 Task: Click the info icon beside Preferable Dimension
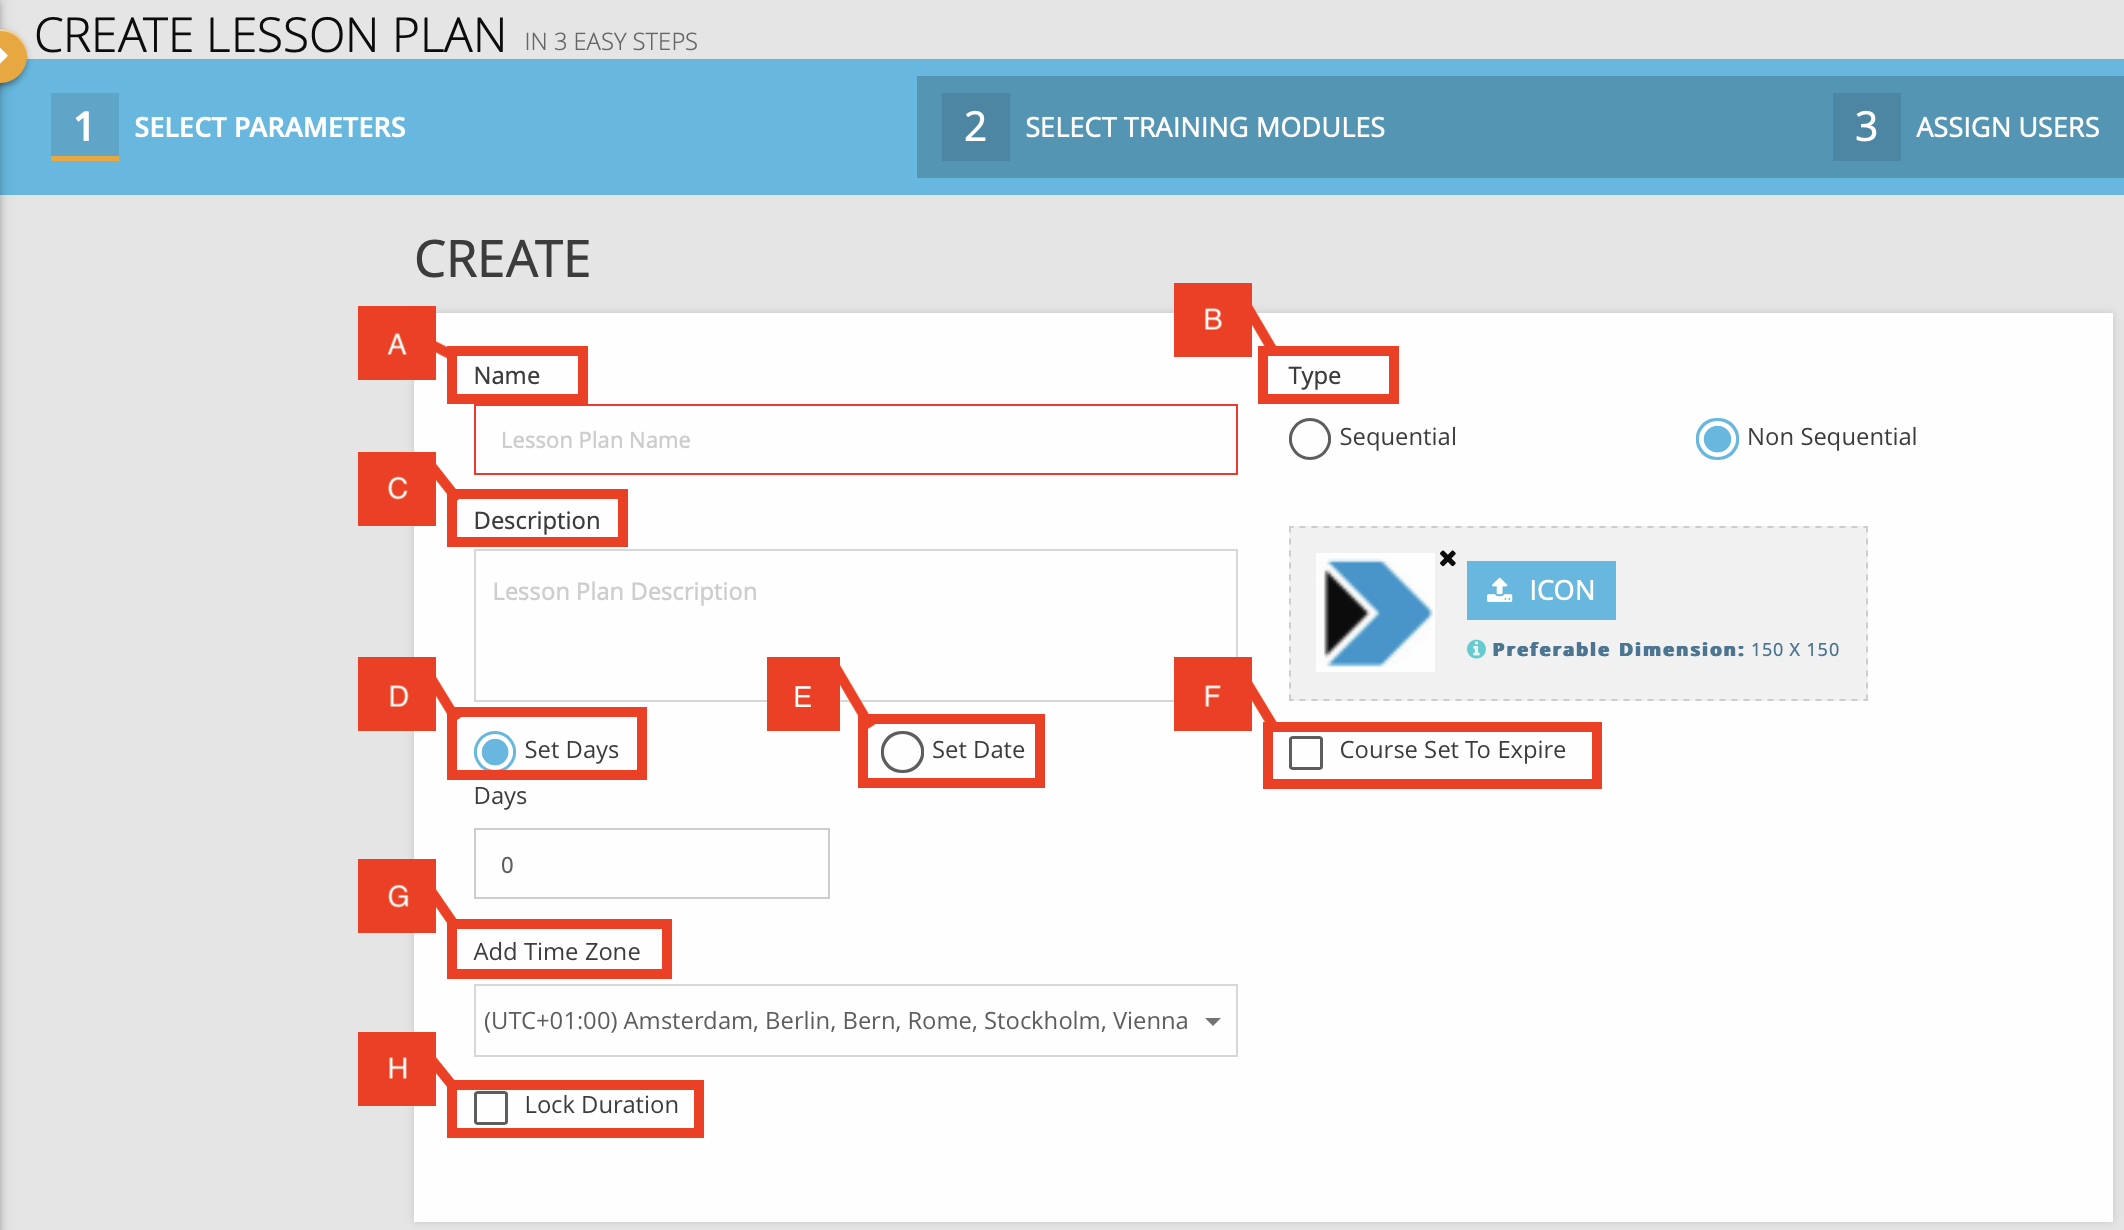pos(1476,649)
